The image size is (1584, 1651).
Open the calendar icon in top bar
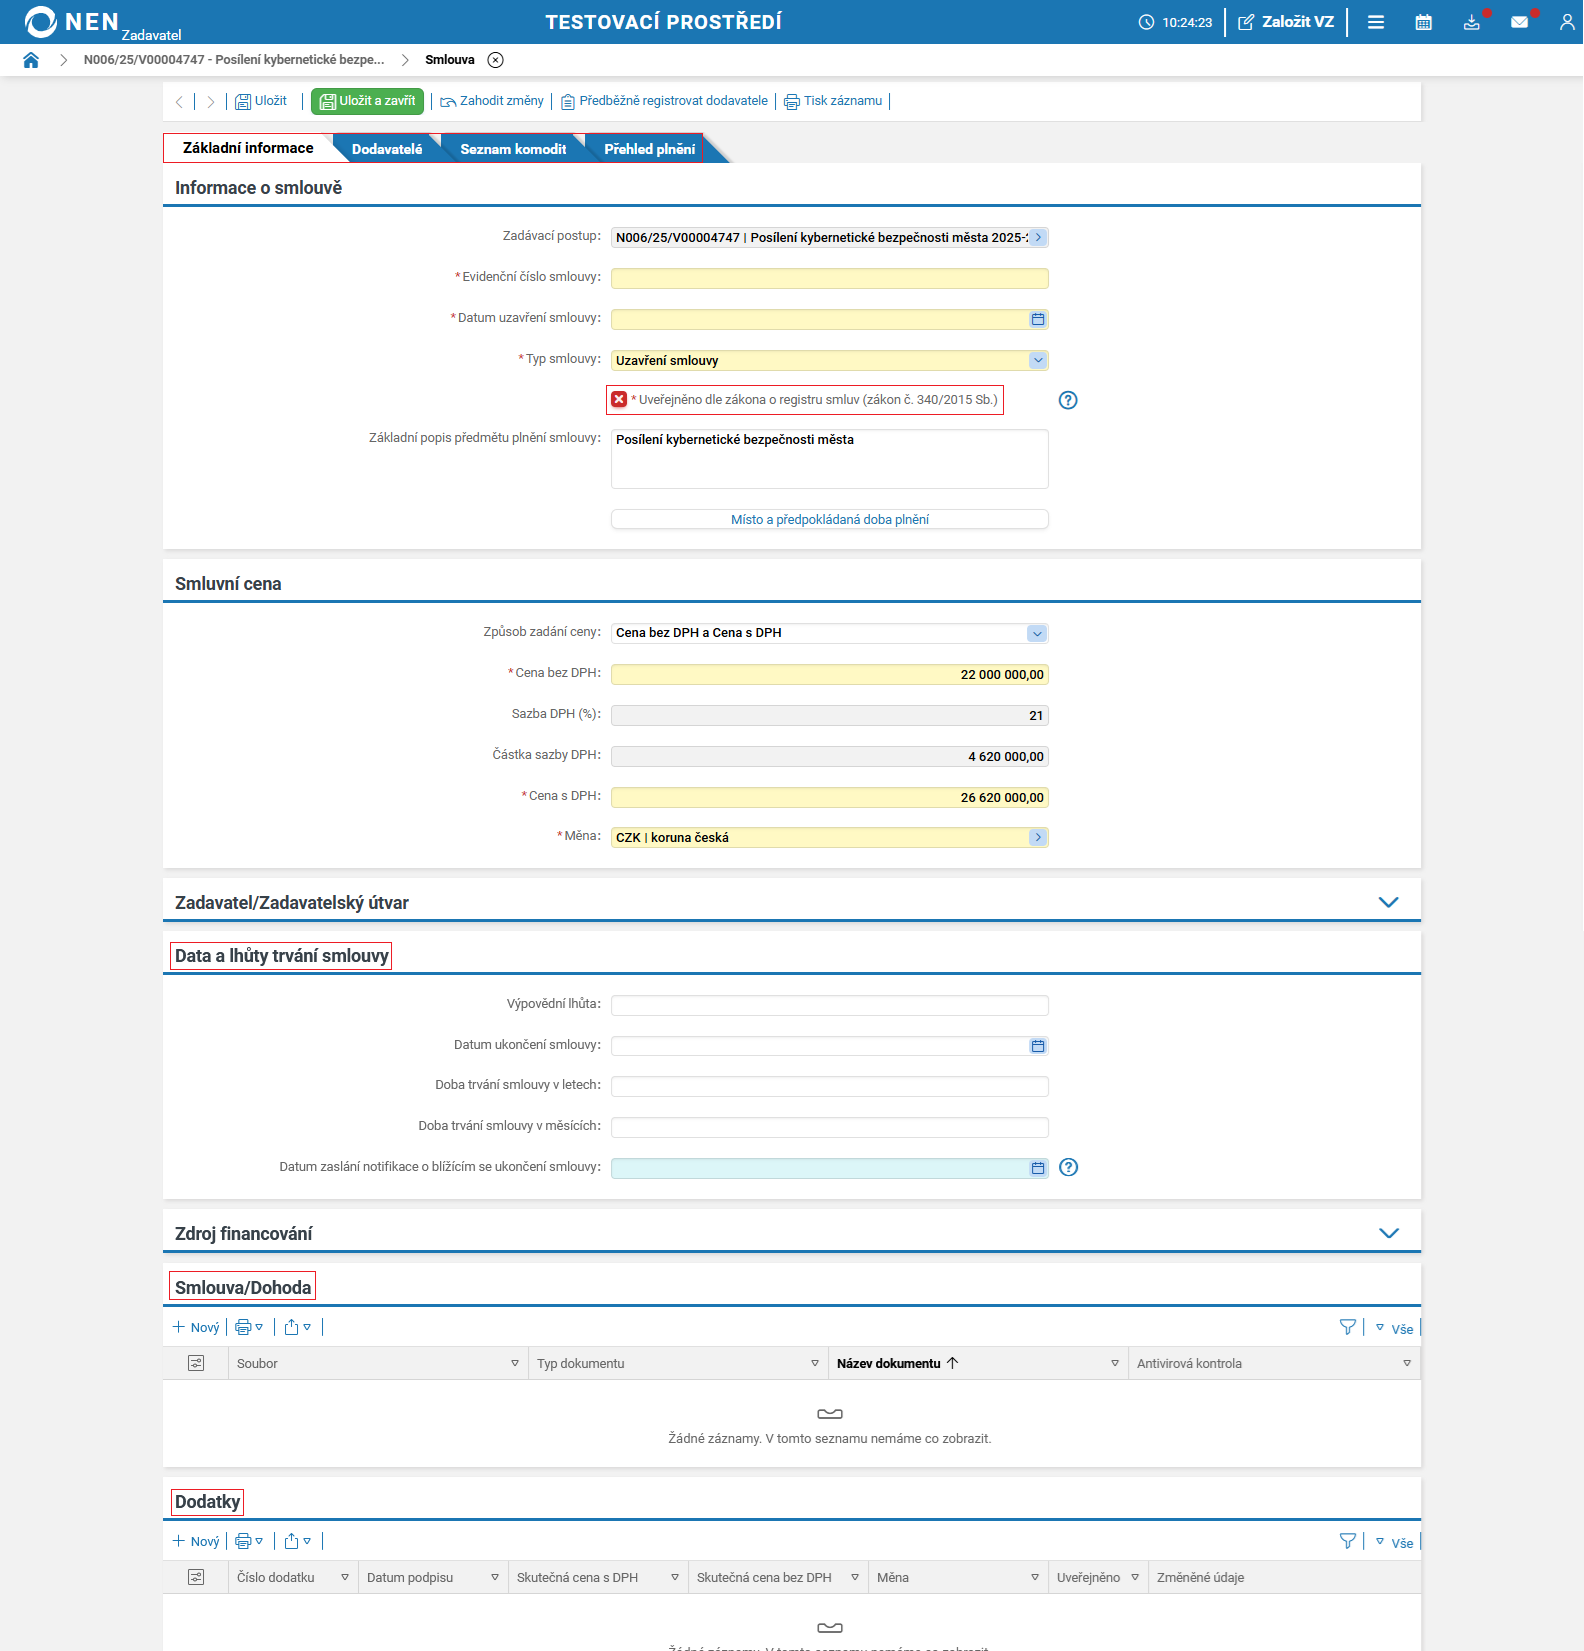point(1423,22)
